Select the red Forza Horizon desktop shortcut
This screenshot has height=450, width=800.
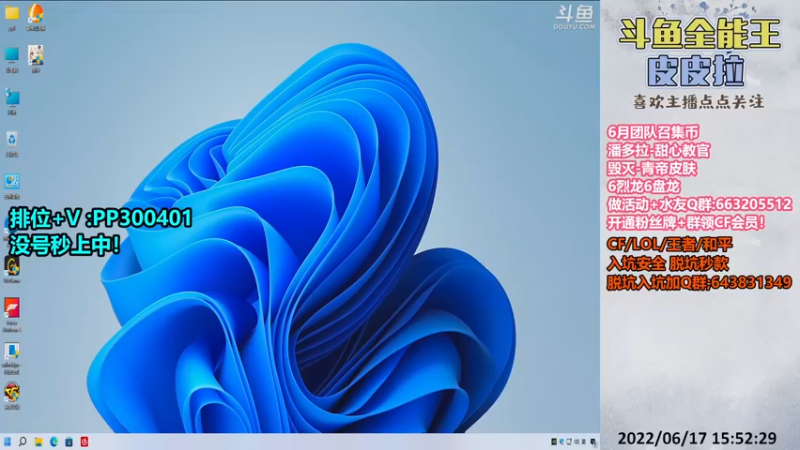12,308
